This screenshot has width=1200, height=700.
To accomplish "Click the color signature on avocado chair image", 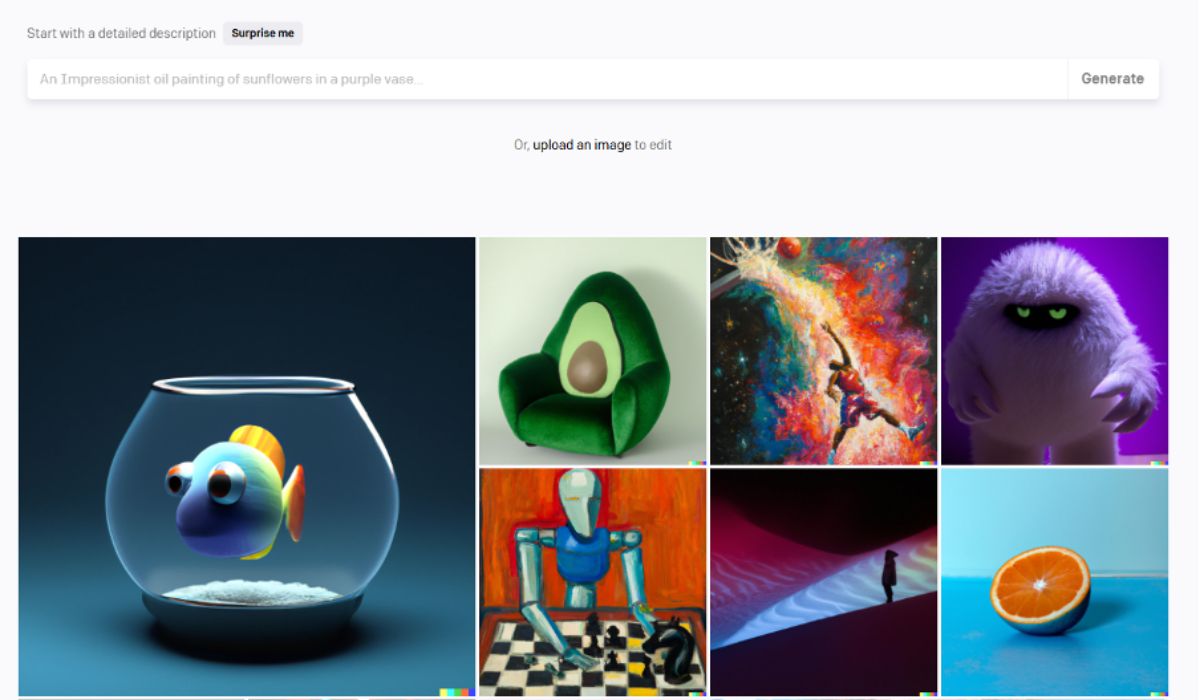I will [698, 463].
